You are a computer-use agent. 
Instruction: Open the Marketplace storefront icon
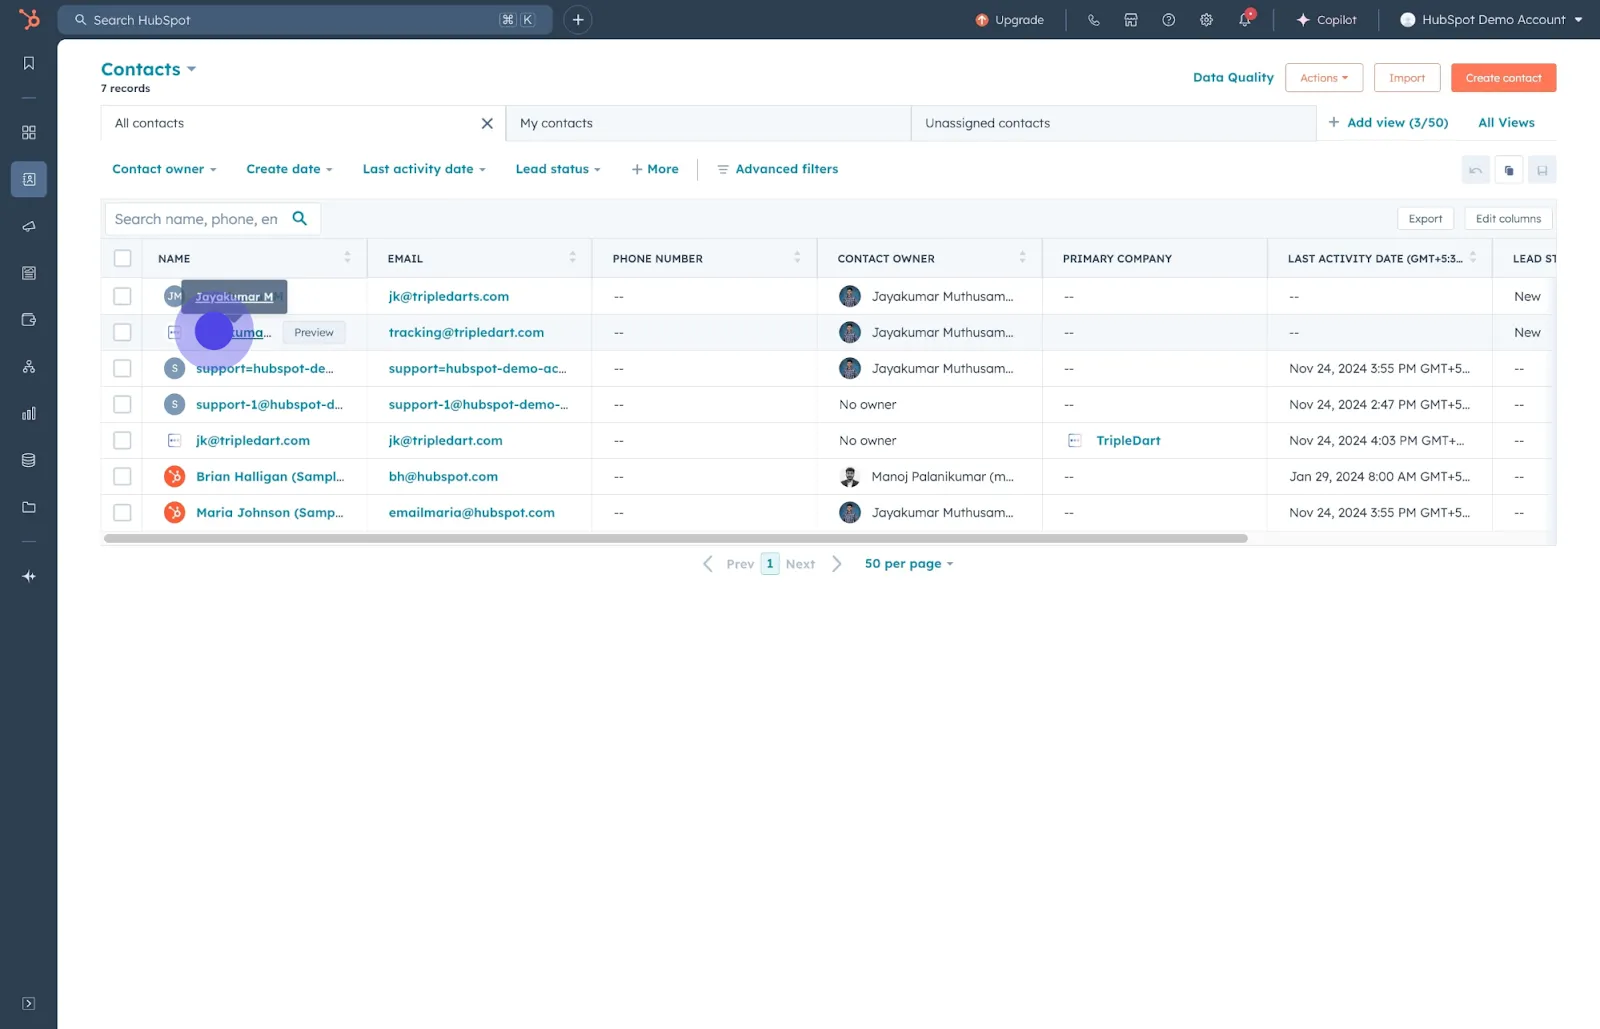(1131, 20)
